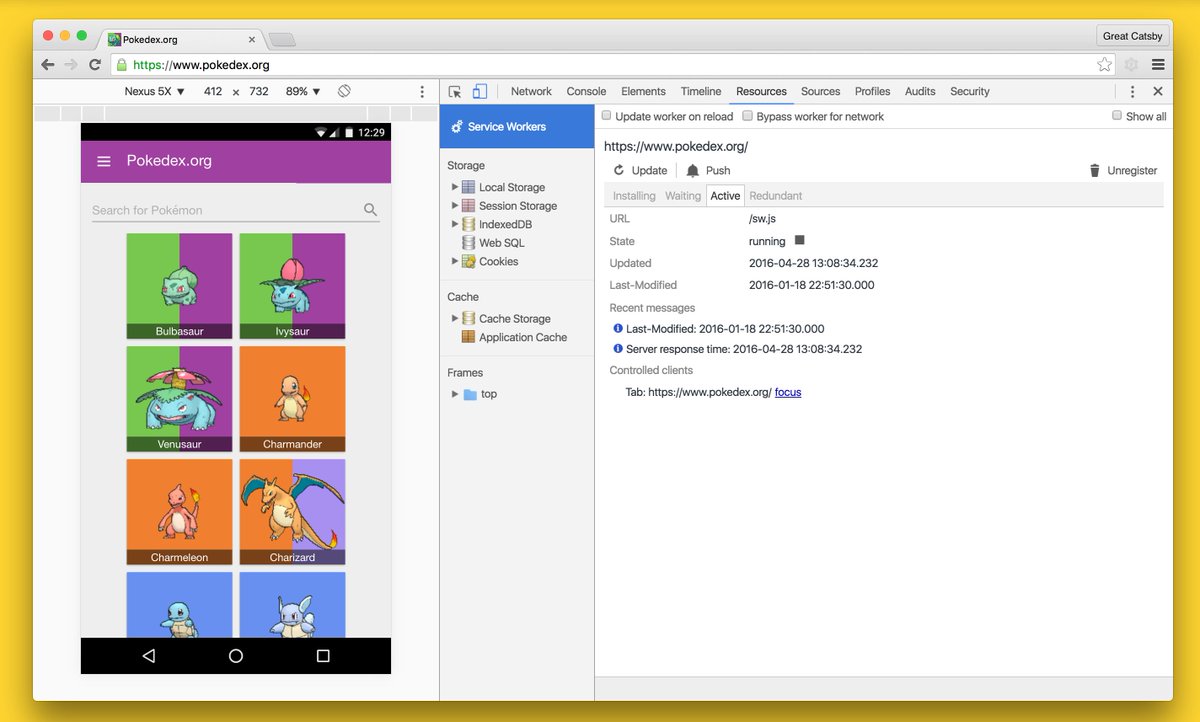Expand the top frame node
The width and height of the screenshot is (1200, 722).
coord(455,394)
